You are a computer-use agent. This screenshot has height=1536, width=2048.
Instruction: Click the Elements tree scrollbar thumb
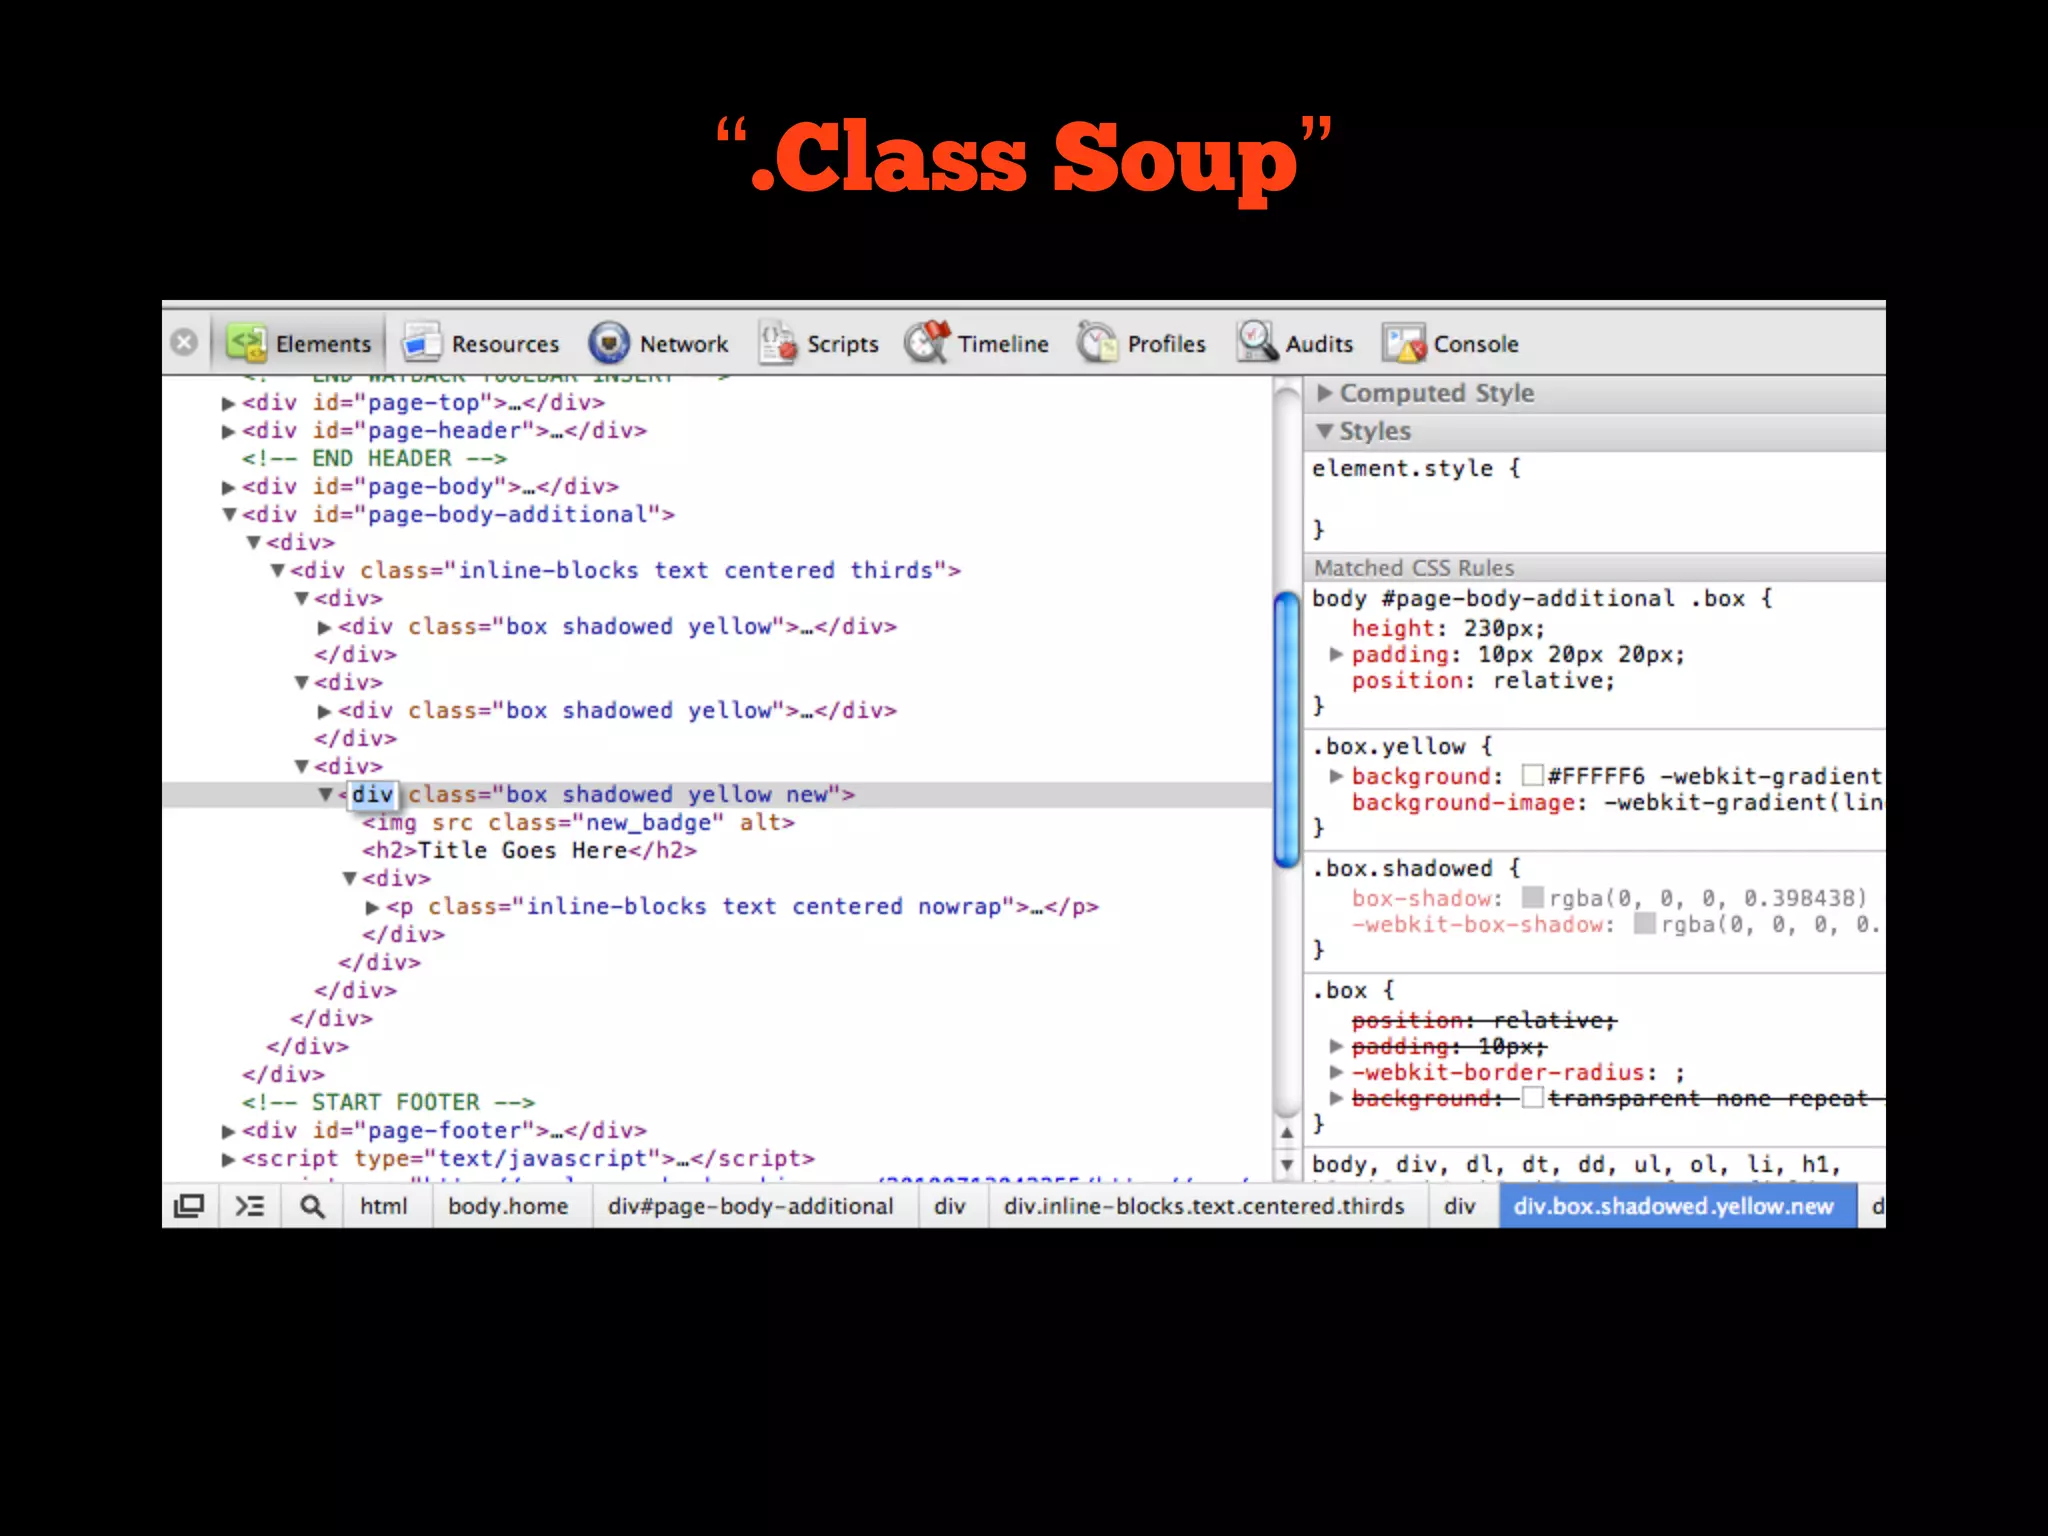point(1287,730)
